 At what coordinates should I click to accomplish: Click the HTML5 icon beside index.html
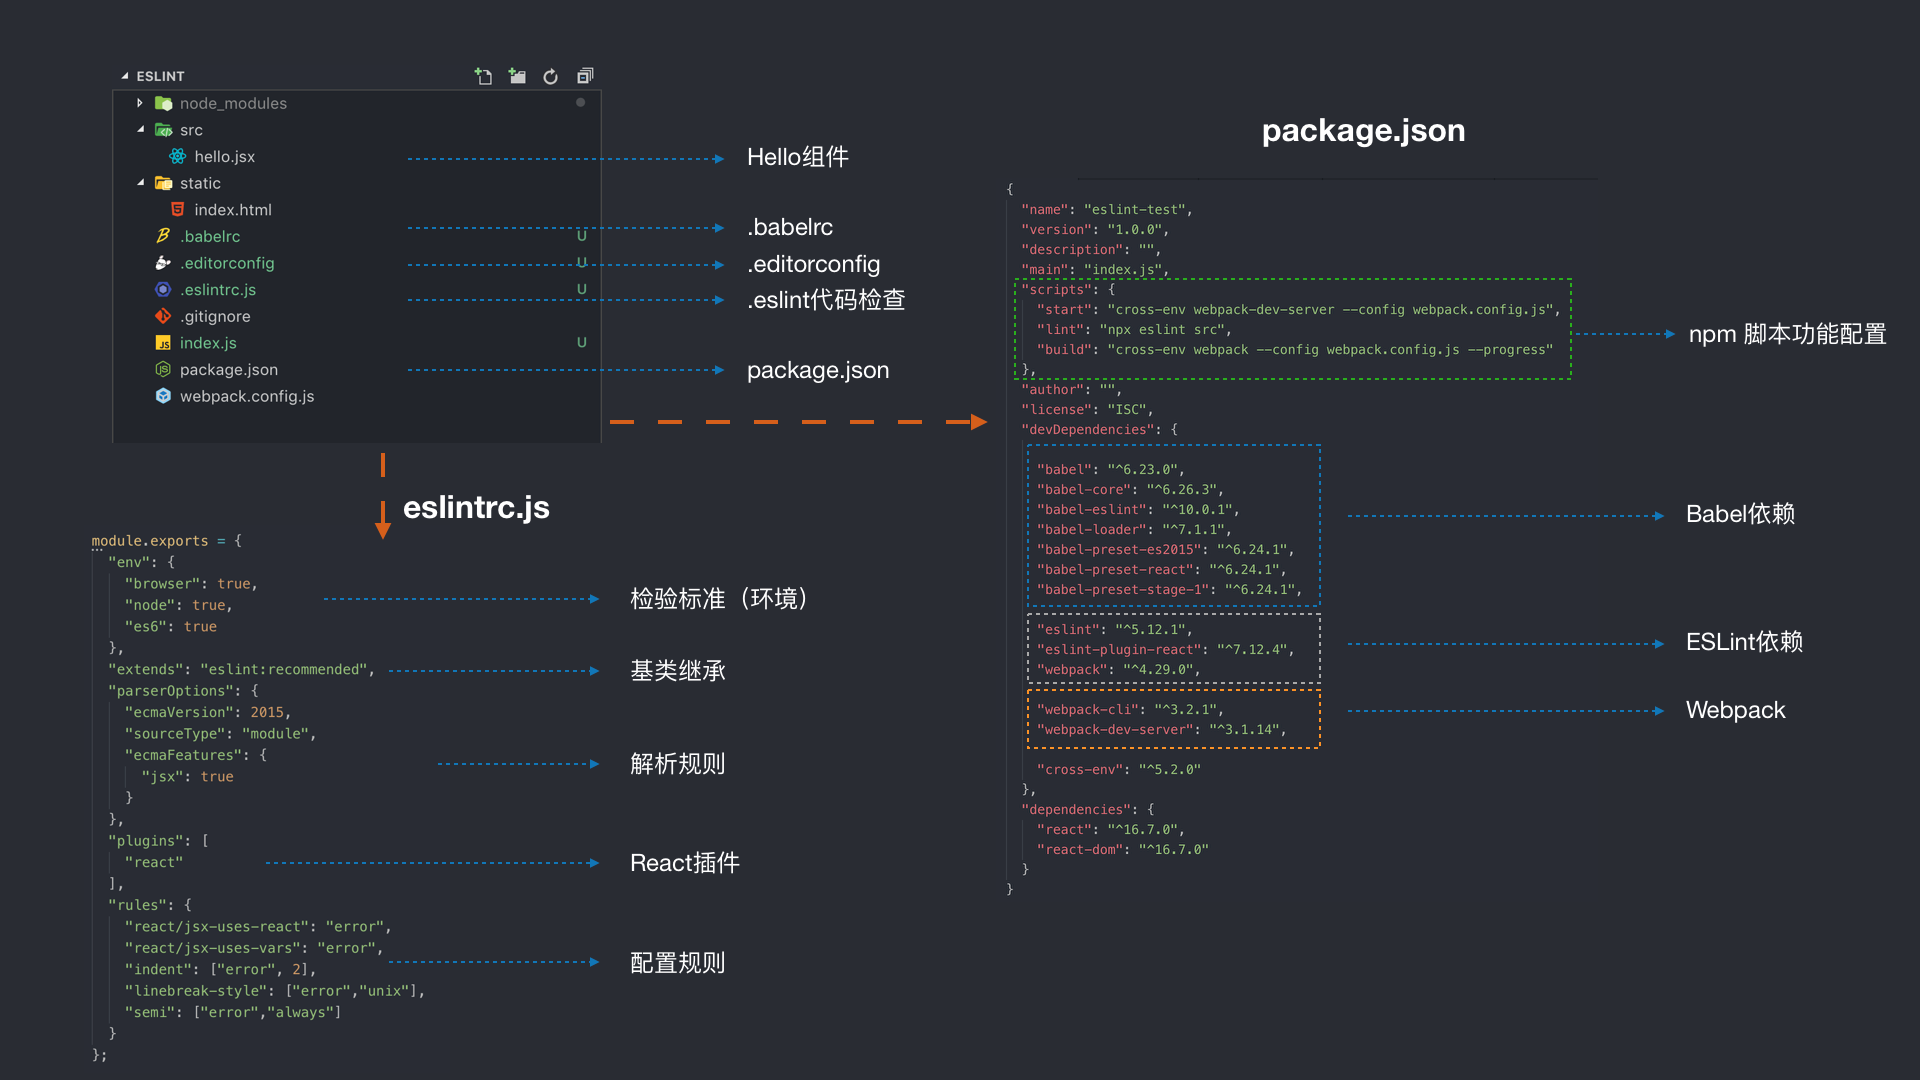click(x=177, y=209)
